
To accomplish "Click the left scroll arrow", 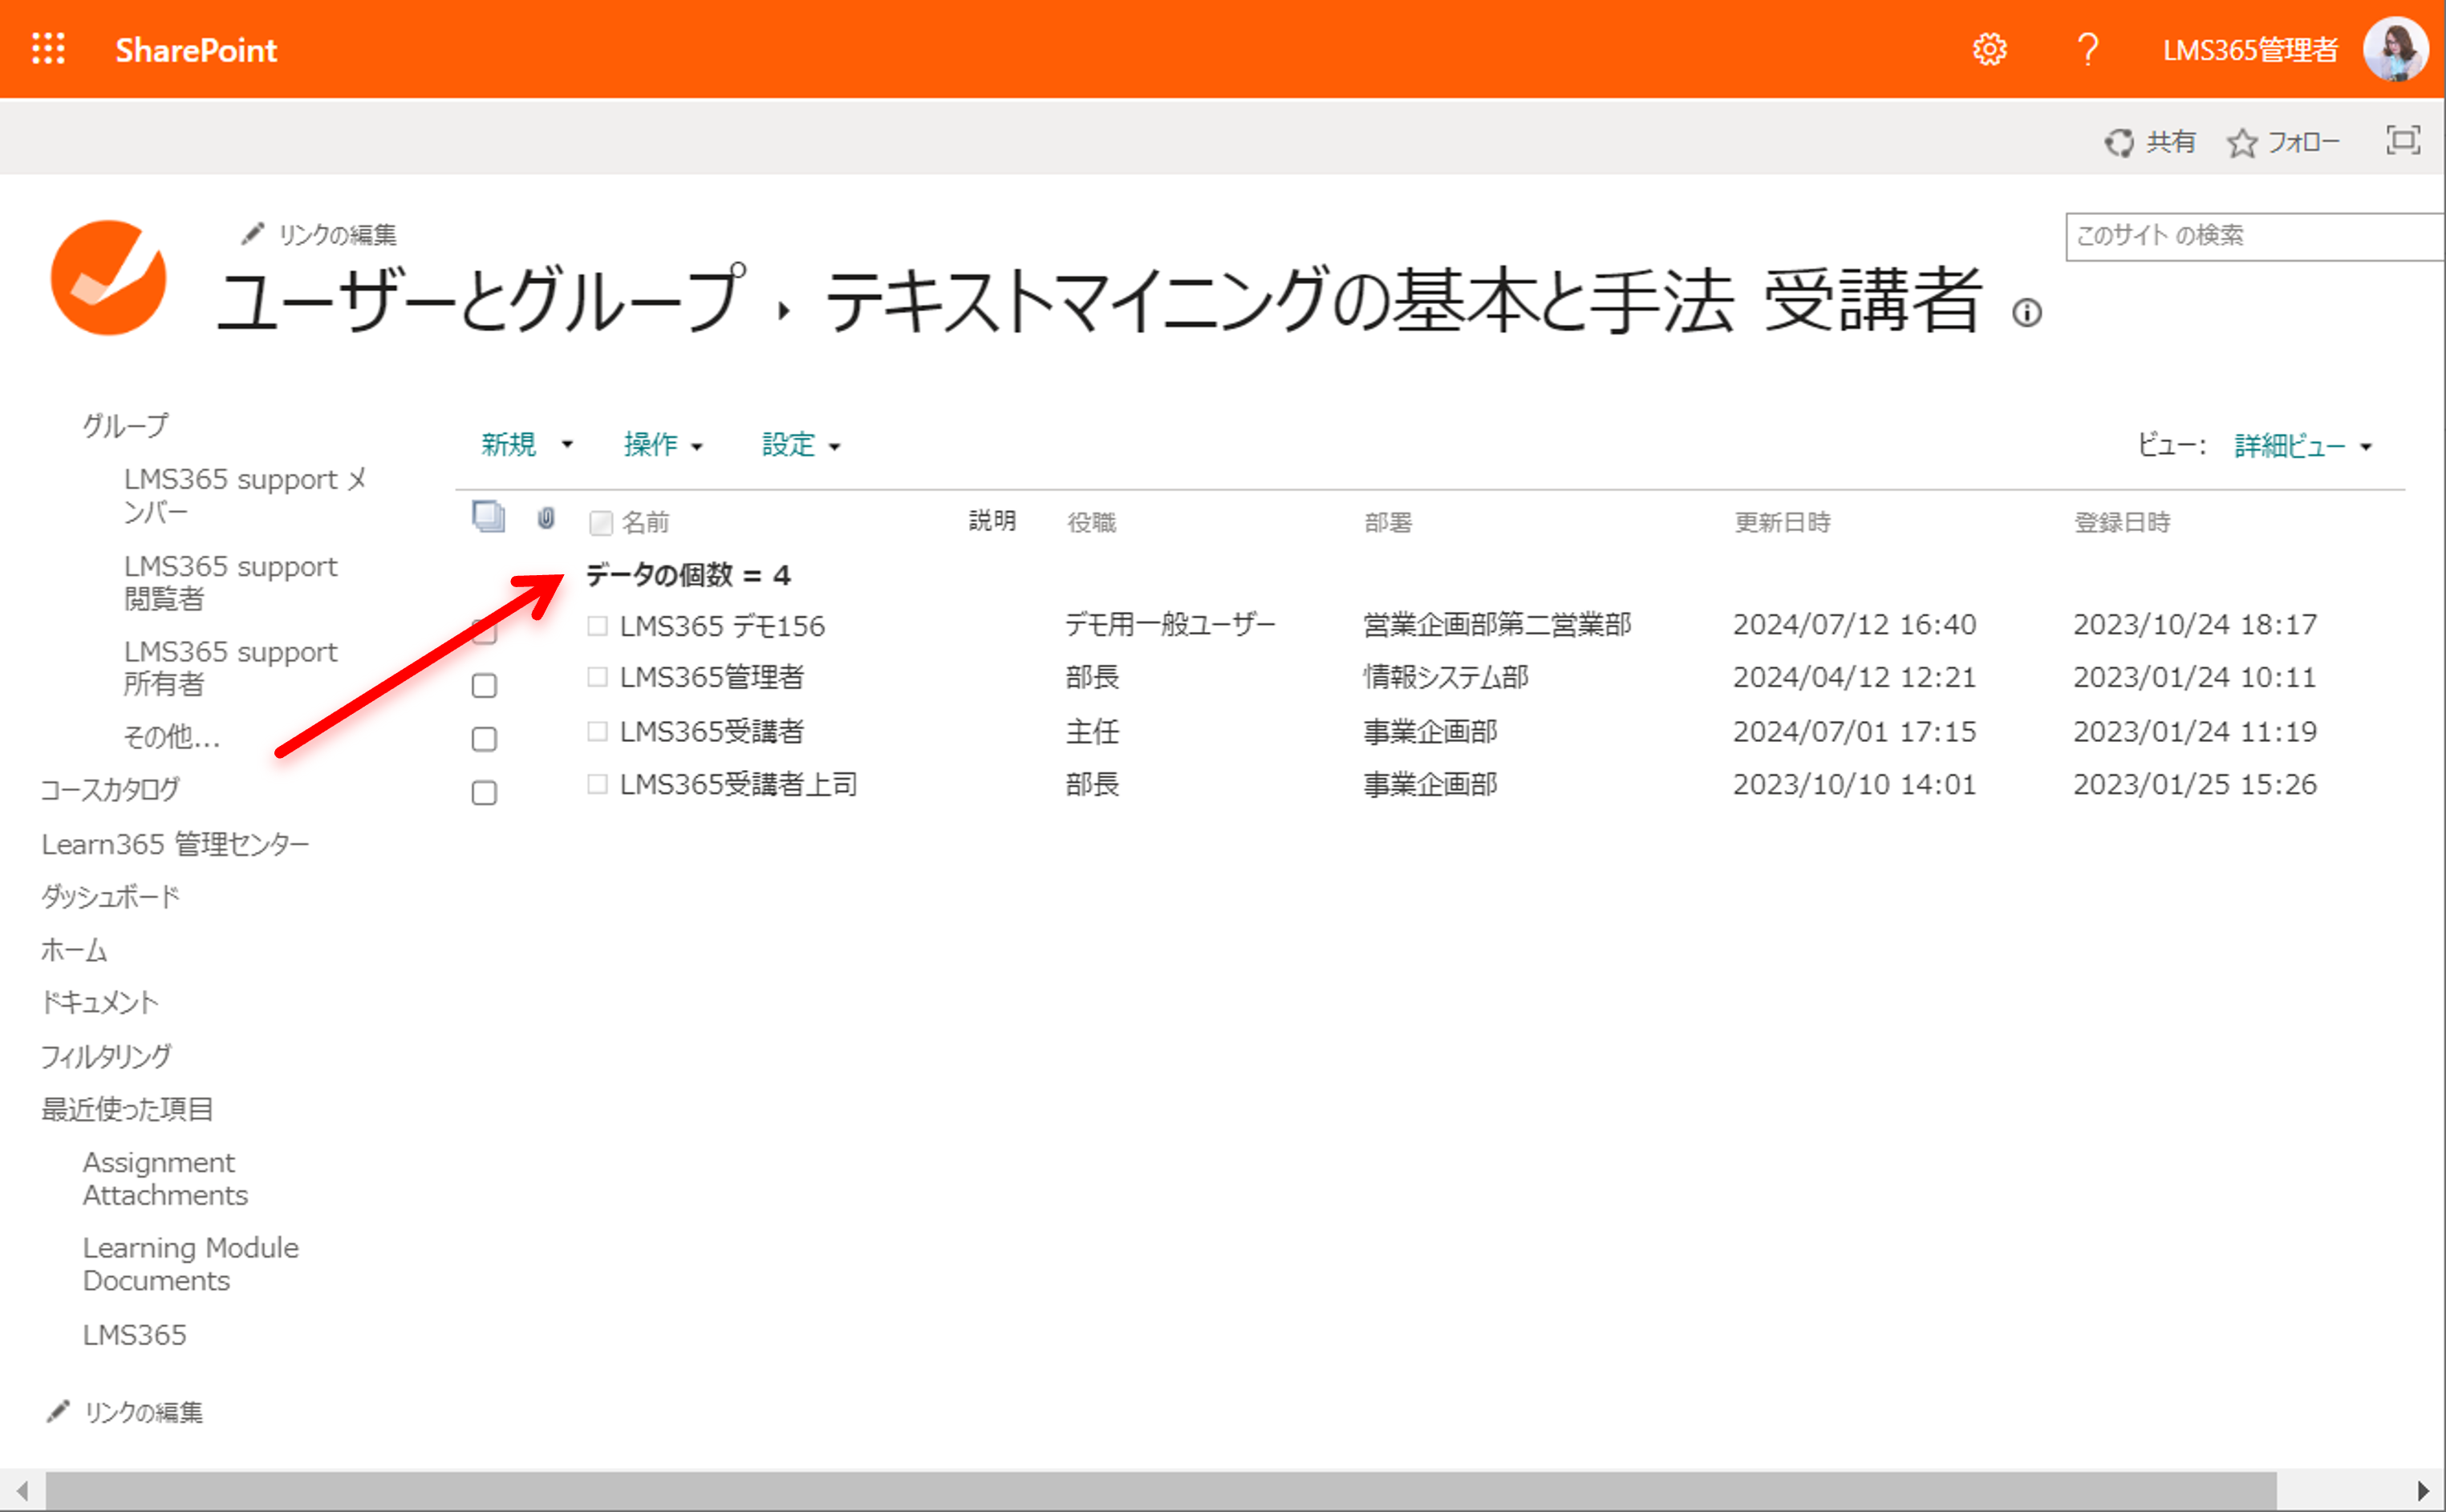I will point(22,1491).
